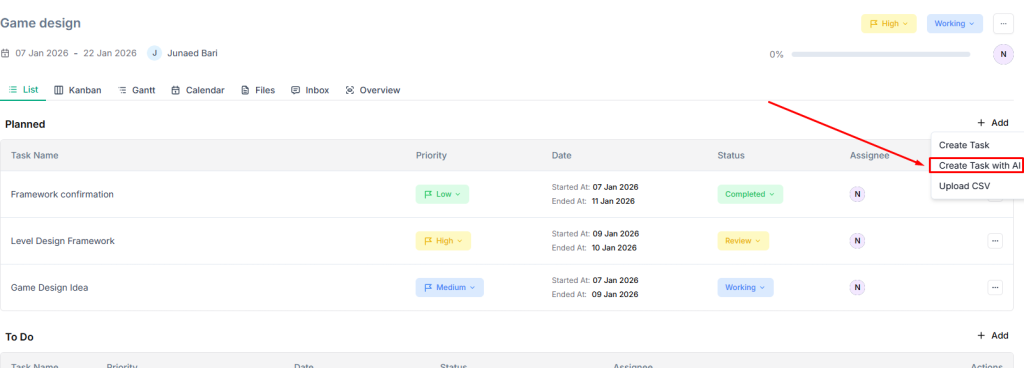Open the Game Design Idea task

(50, 288)
